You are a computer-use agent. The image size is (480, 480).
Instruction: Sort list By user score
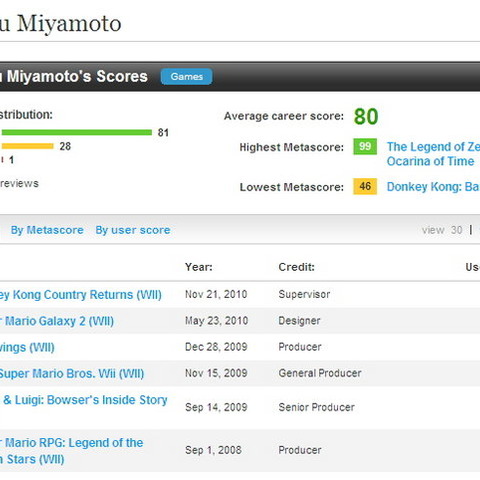[133, 230]
